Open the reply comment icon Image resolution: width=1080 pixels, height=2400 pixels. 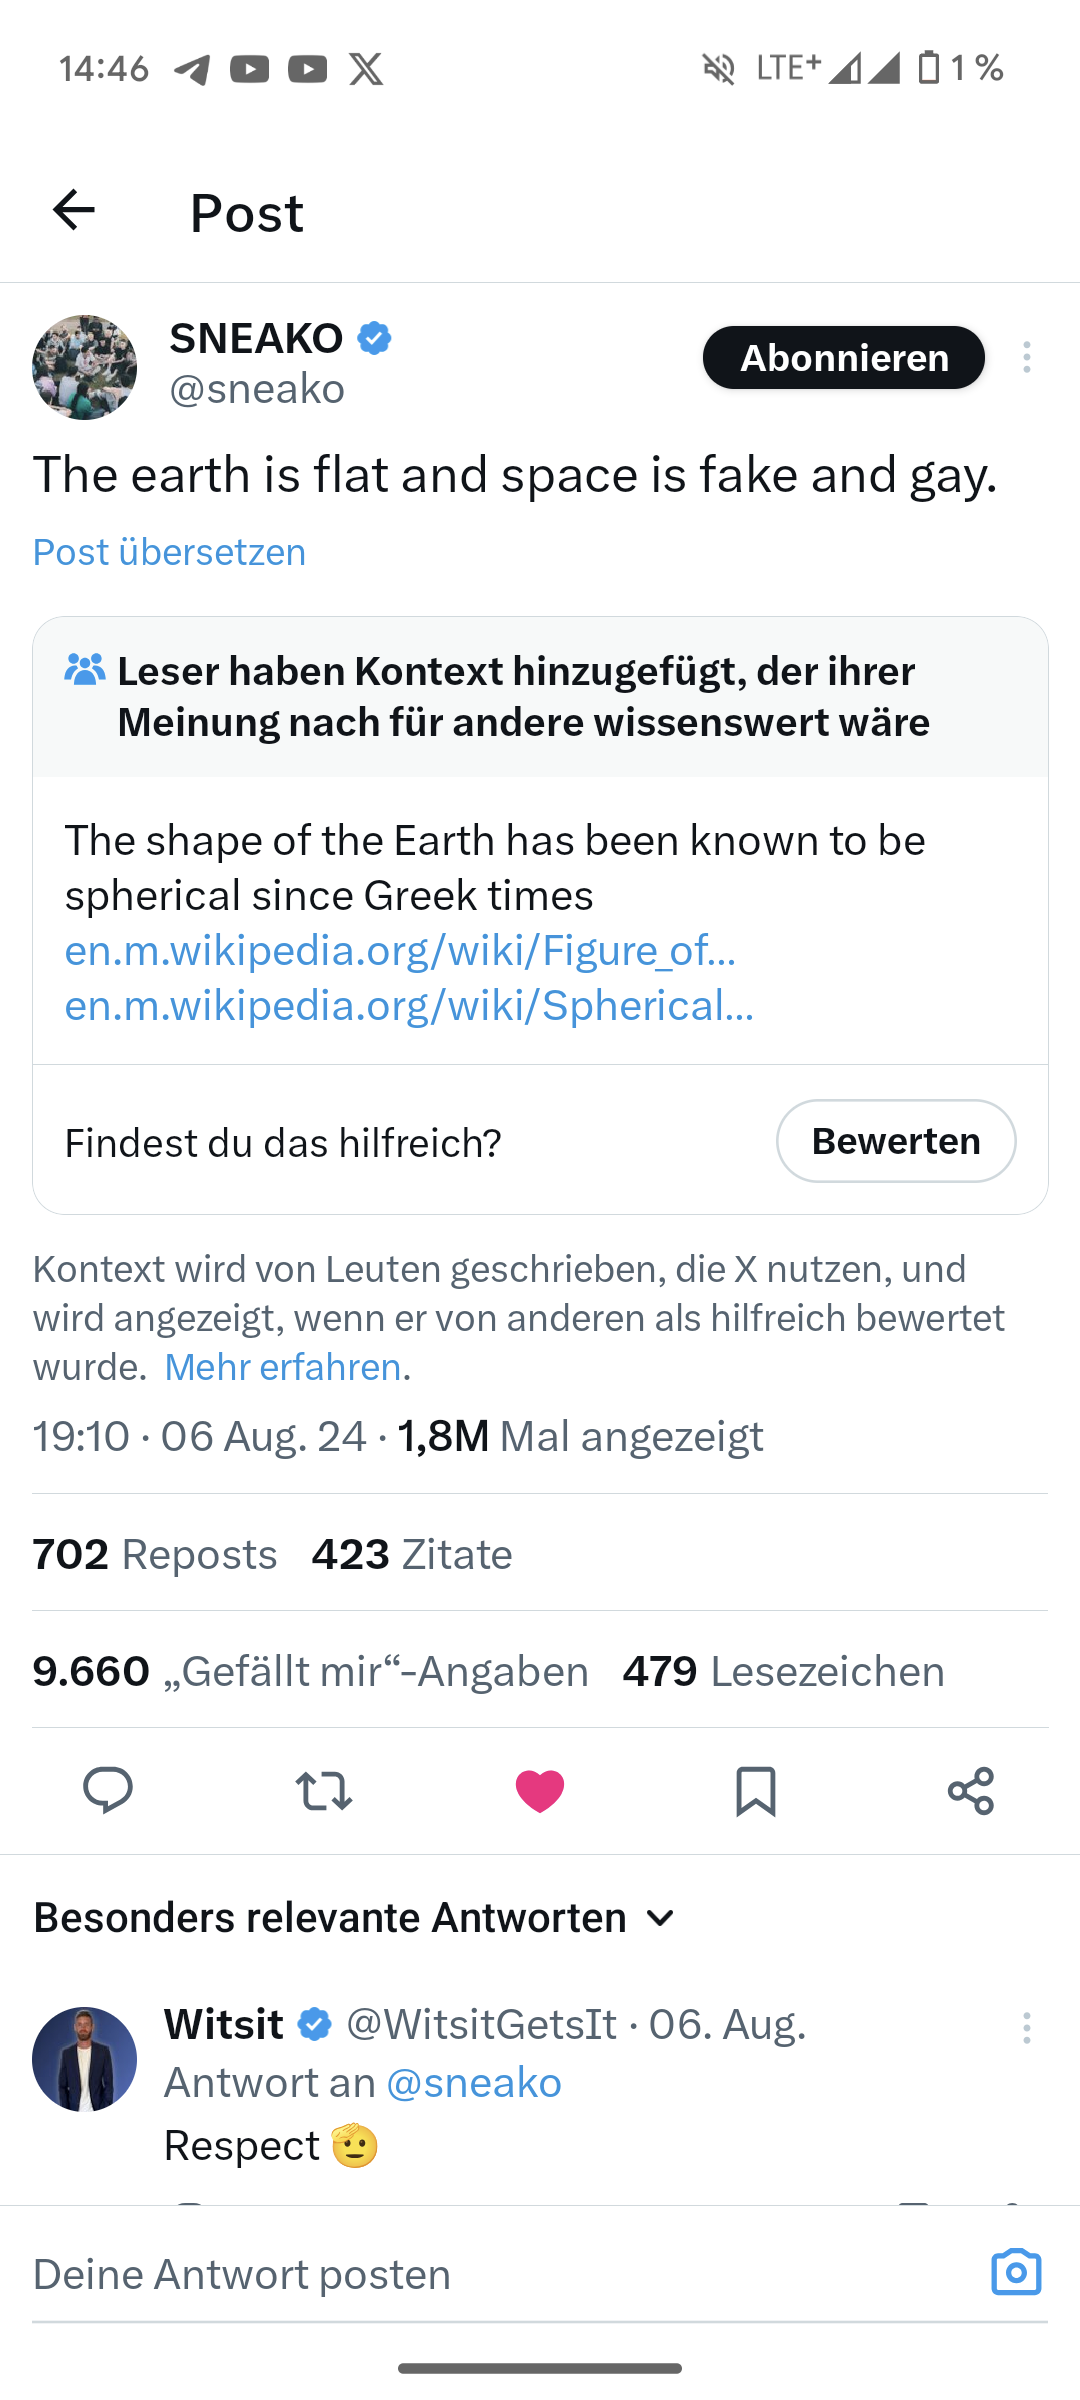point(108,1790)
